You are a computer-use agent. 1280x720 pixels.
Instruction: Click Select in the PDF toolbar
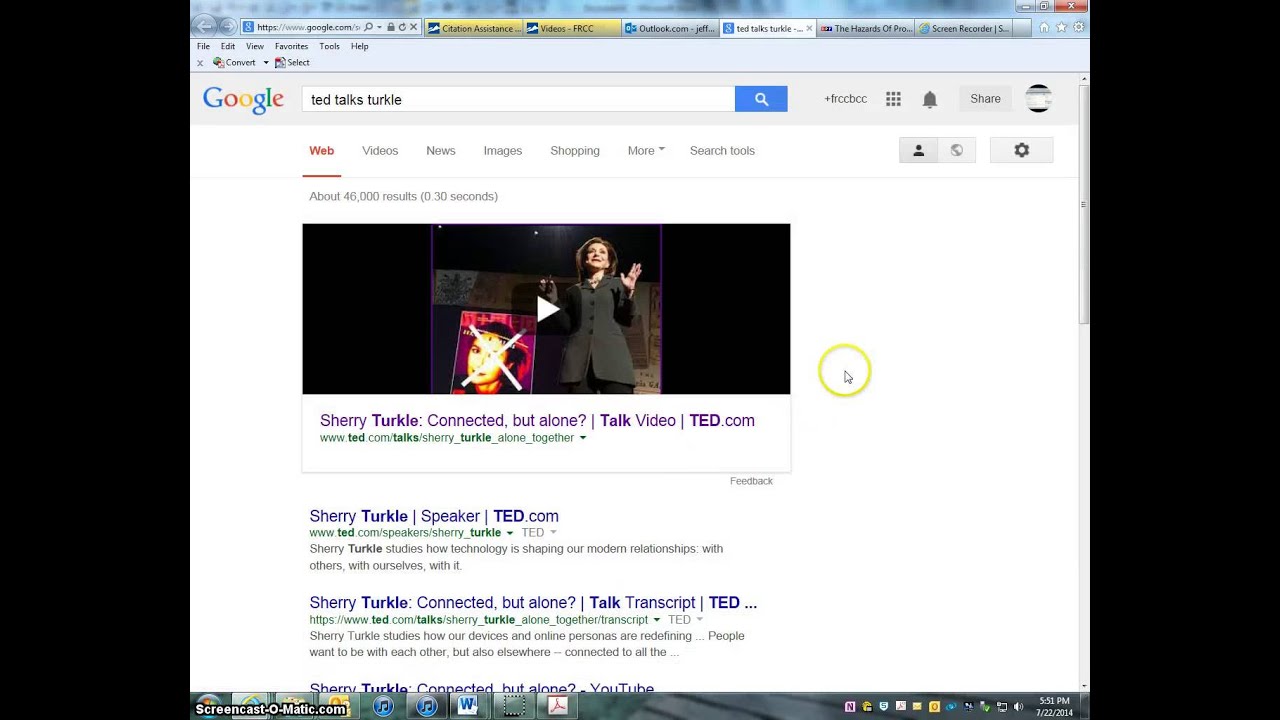(x=292, y=62)
